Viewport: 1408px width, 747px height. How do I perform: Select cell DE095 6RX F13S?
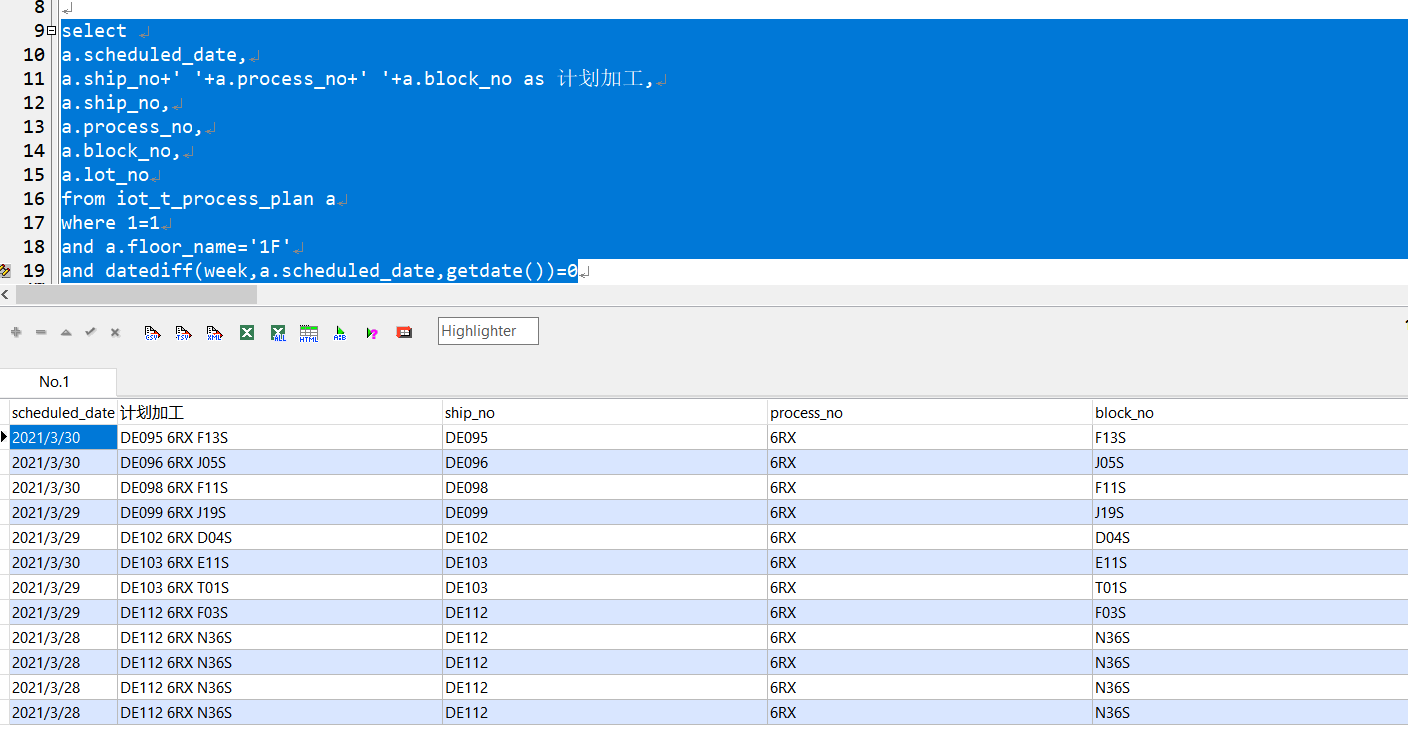(280, 437)
